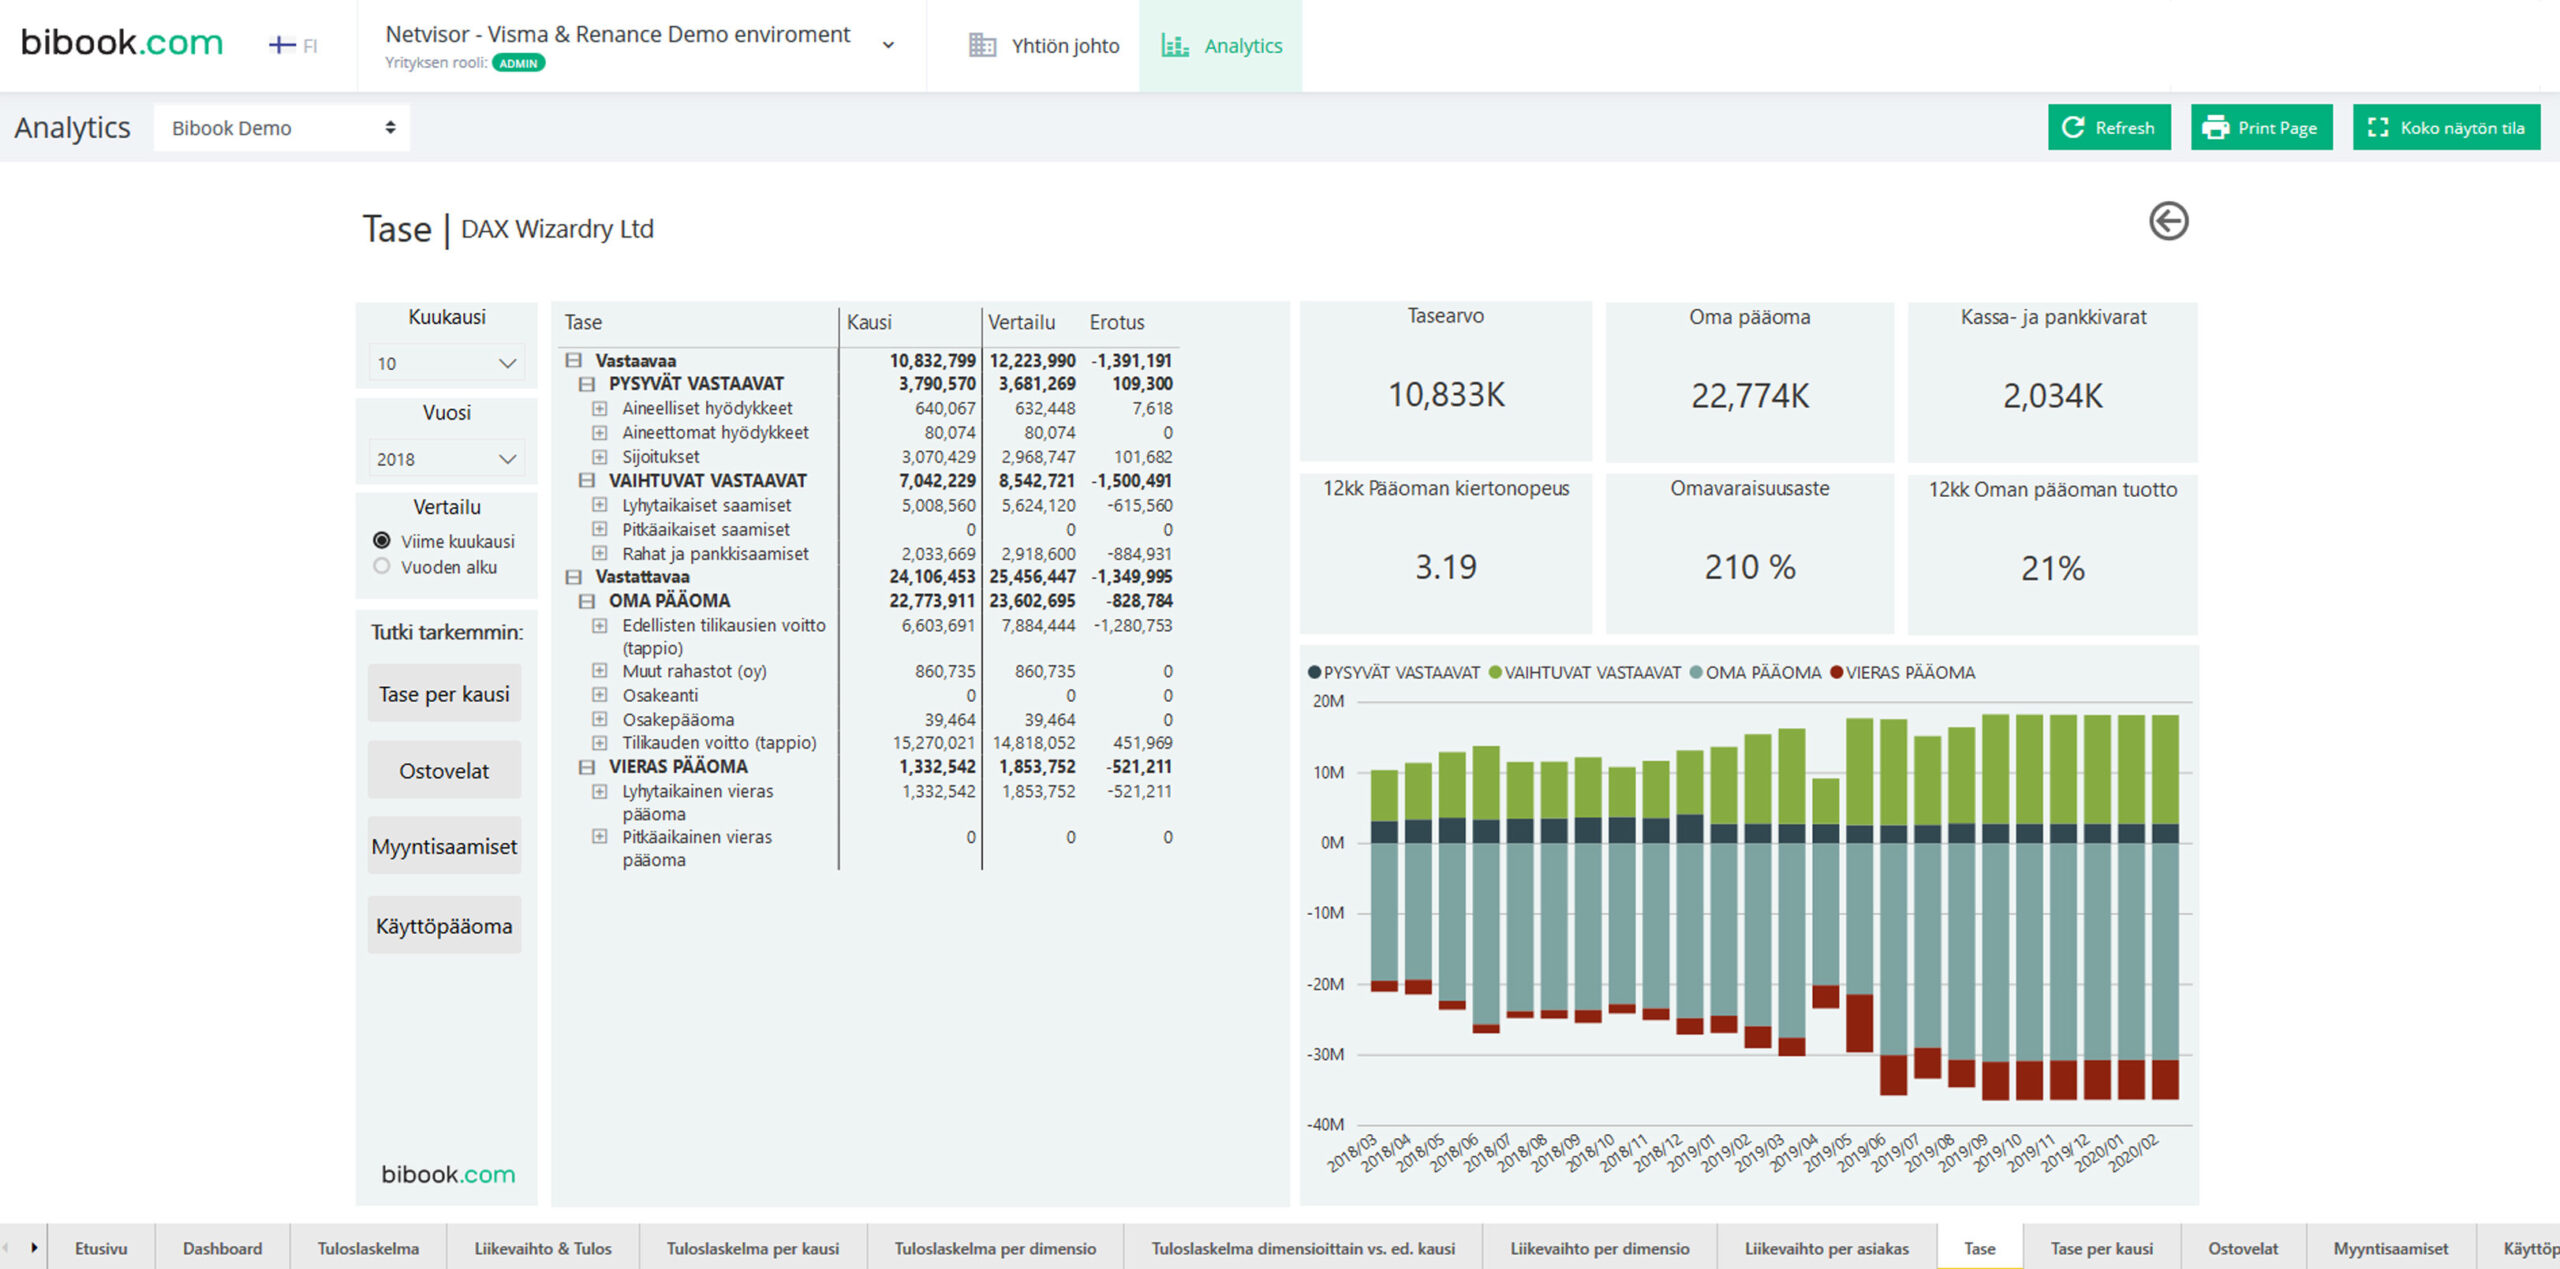2560x1269 pixels.
Task: Click the back arrow circle icon
Action: 2168,221
